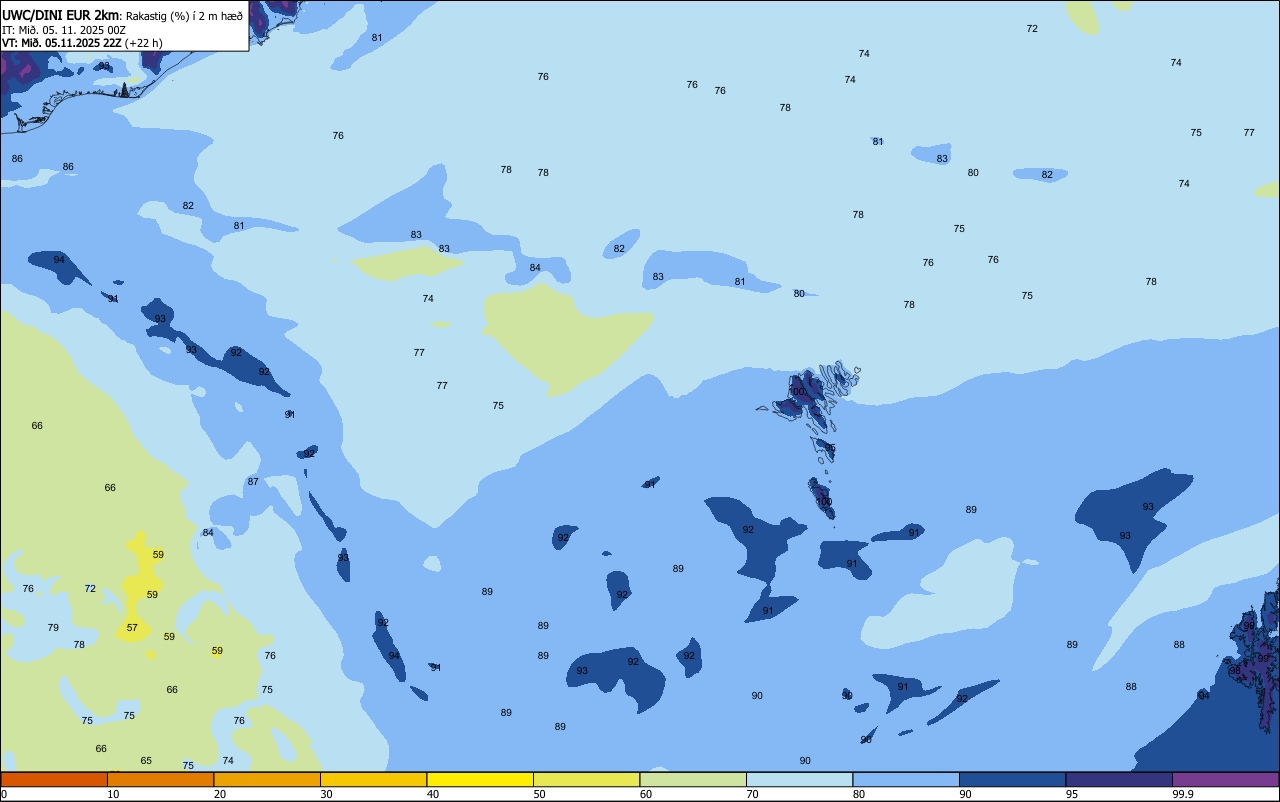Click the purple 99.9+ legend segment
1280x802 pixels.
pyautogui.click(x=1225, y=779)
